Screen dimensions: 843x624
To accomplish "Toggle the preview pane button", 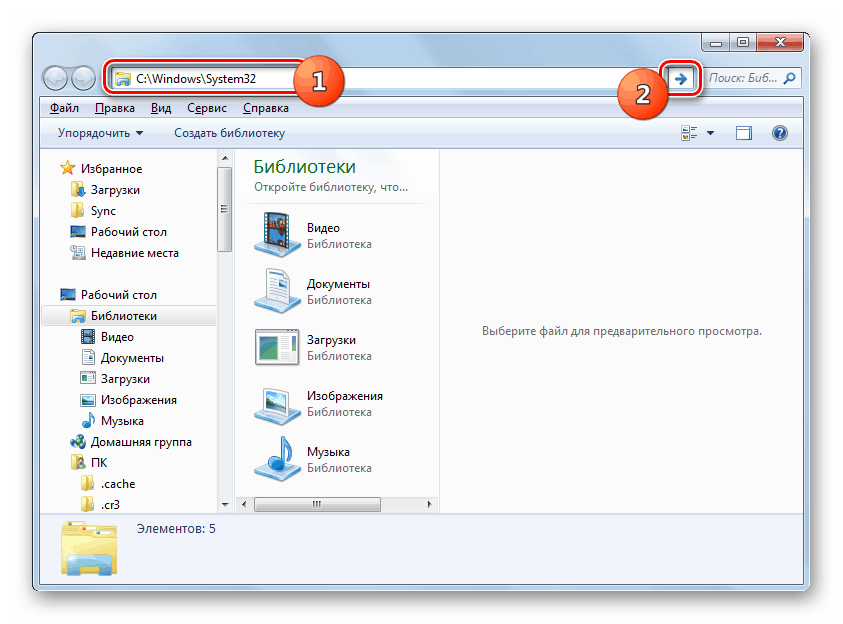I will 744,133.
